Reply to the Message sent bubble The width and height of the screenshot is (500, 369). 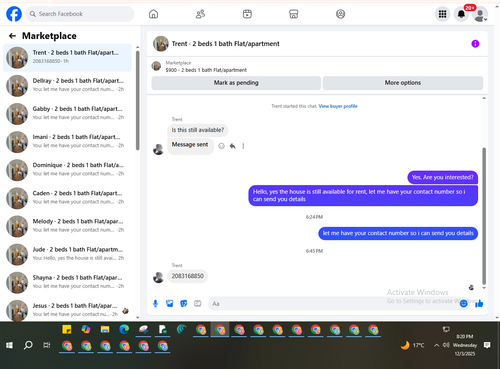(x=232, y=146)
